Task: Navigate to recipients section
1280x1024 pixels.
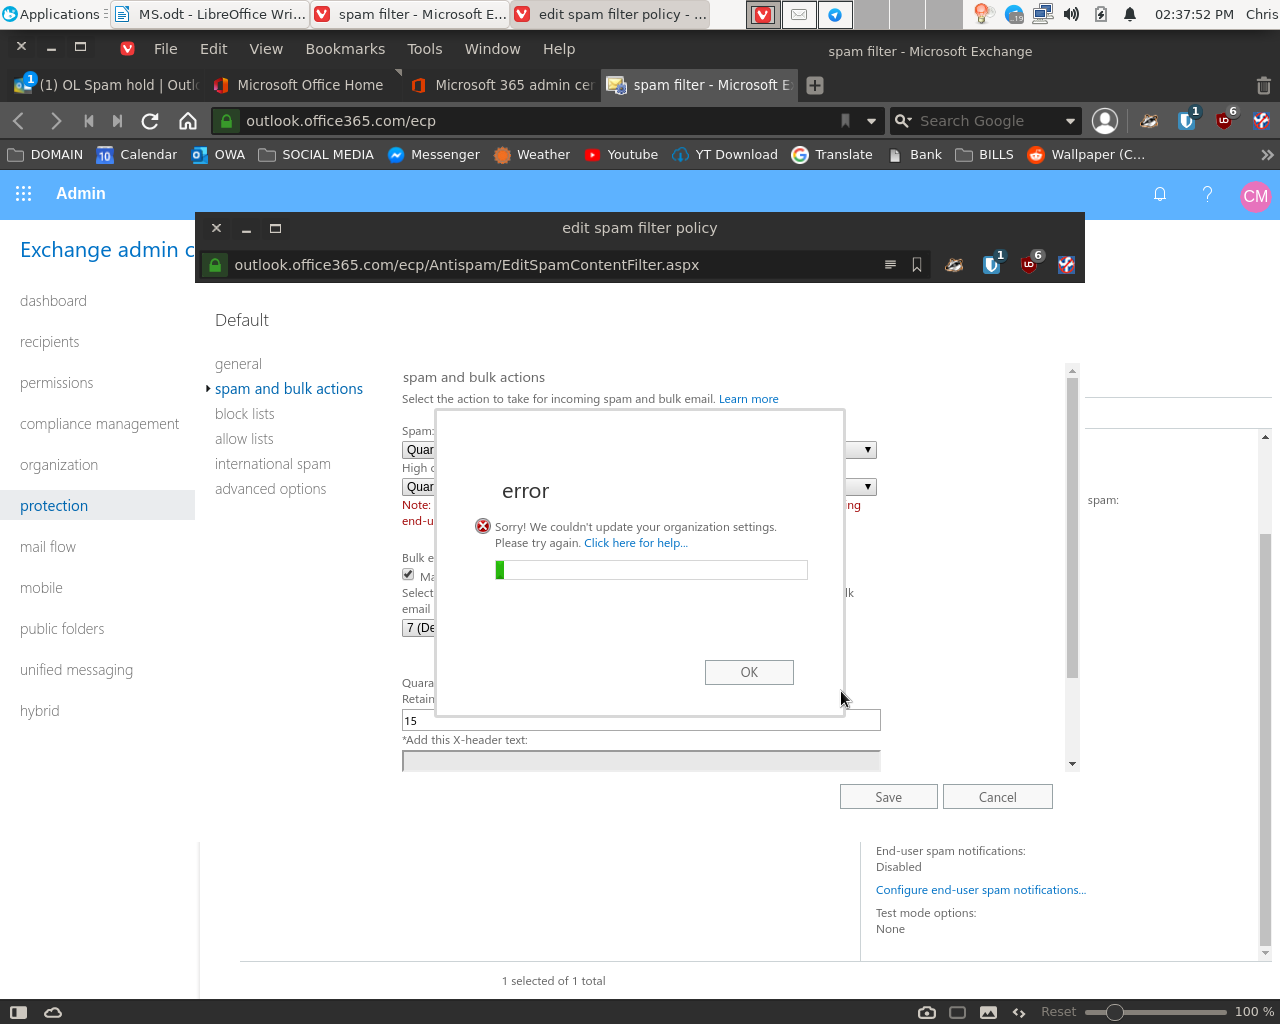Action: pyautogui.click(x=49, y=342)
